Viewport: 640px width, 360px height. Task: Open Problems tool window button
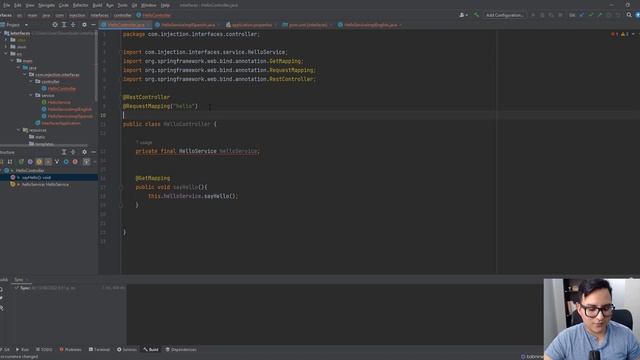70,349
